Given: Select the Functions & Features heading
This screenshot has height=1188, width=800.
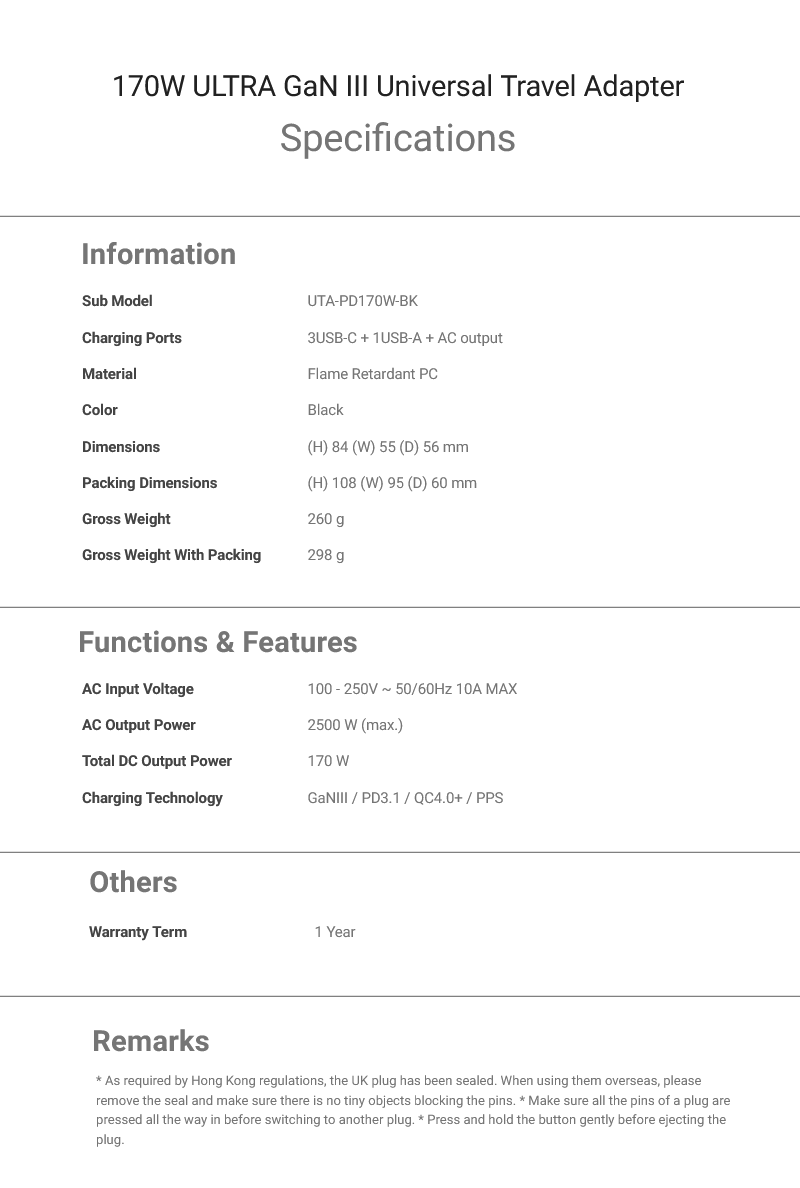Looking at the screenshot, I should (217, 642).
